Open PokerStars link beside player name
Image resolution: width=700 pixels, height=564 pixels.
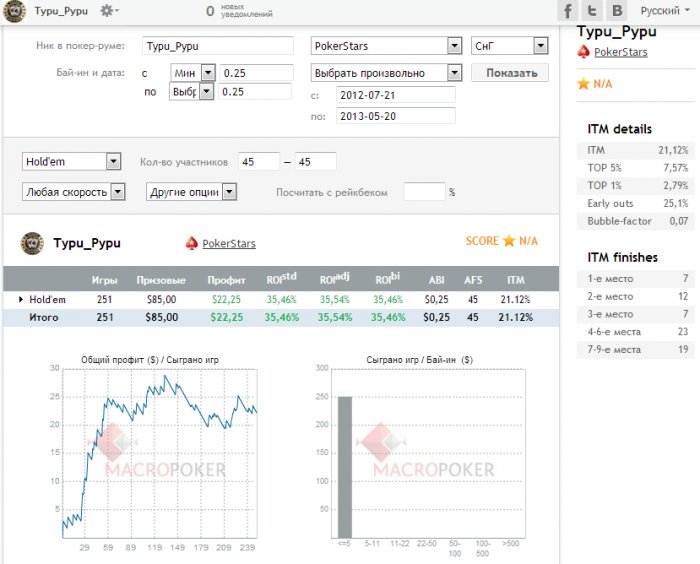tap(229, 244)
